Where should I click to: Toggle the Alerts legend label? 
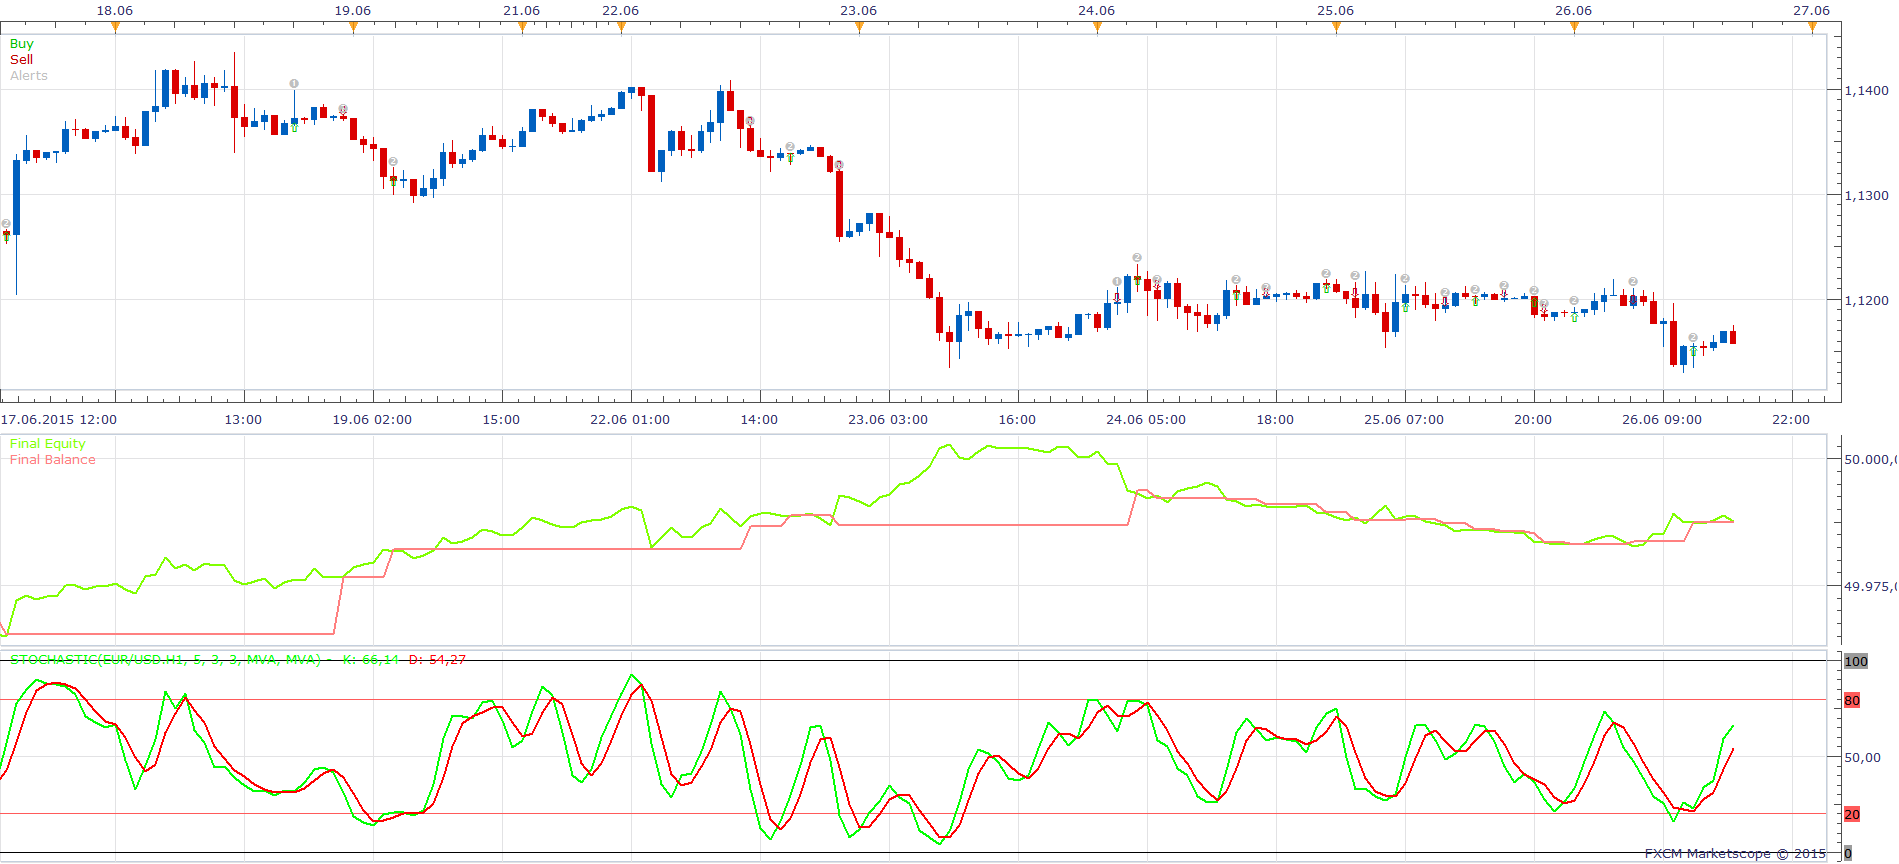click(x=29, y=76)
